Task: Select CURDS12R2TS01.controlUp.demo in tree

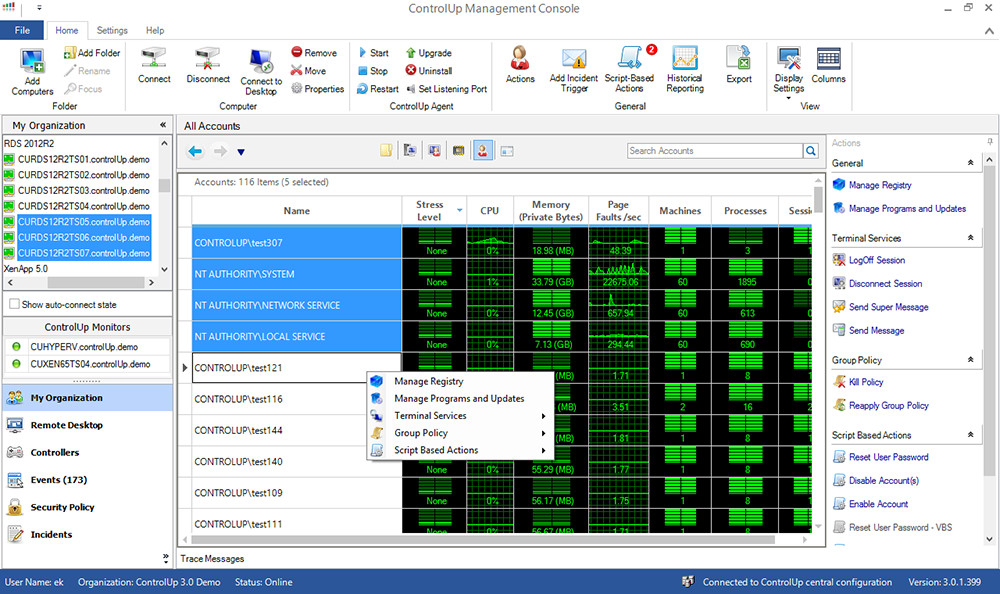Action: [84, 159]
